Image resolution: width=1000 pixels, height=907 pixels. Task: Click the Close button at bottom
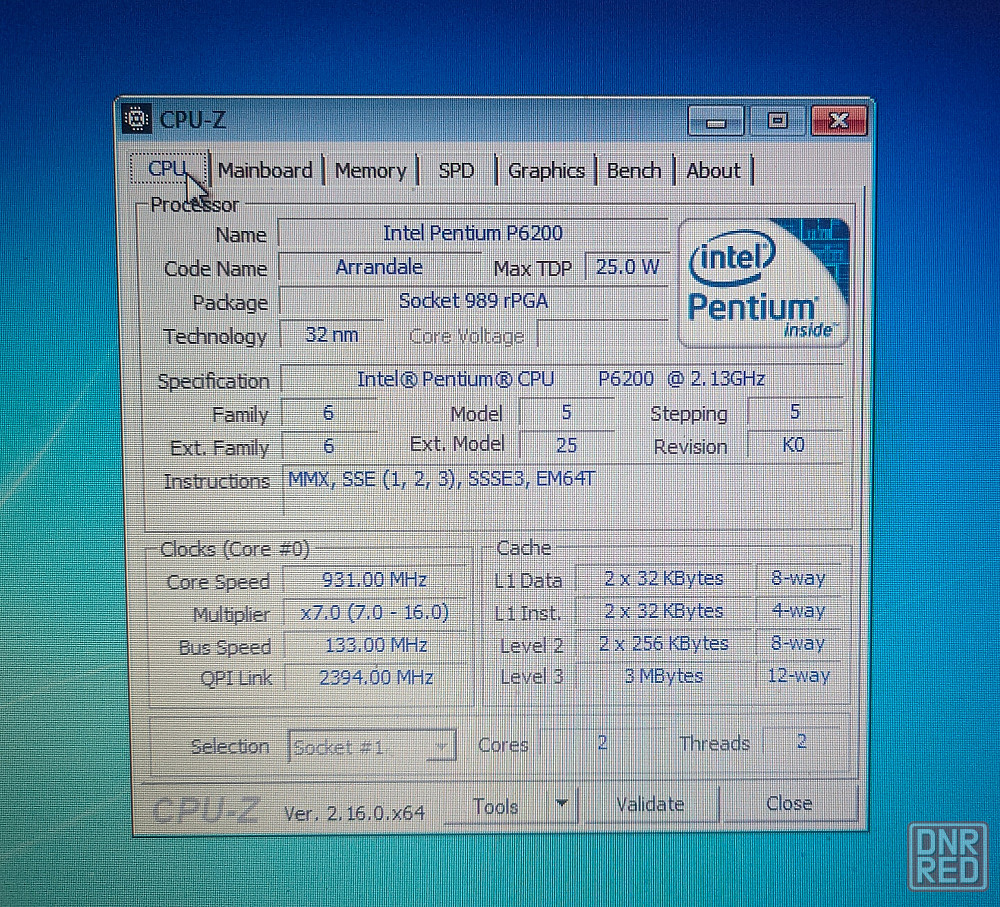(789, 804)
